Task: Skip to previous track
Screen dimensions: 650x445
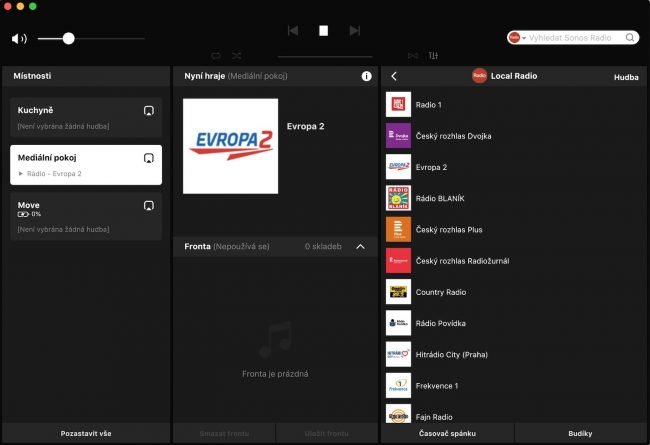Action: coord(293,31)
